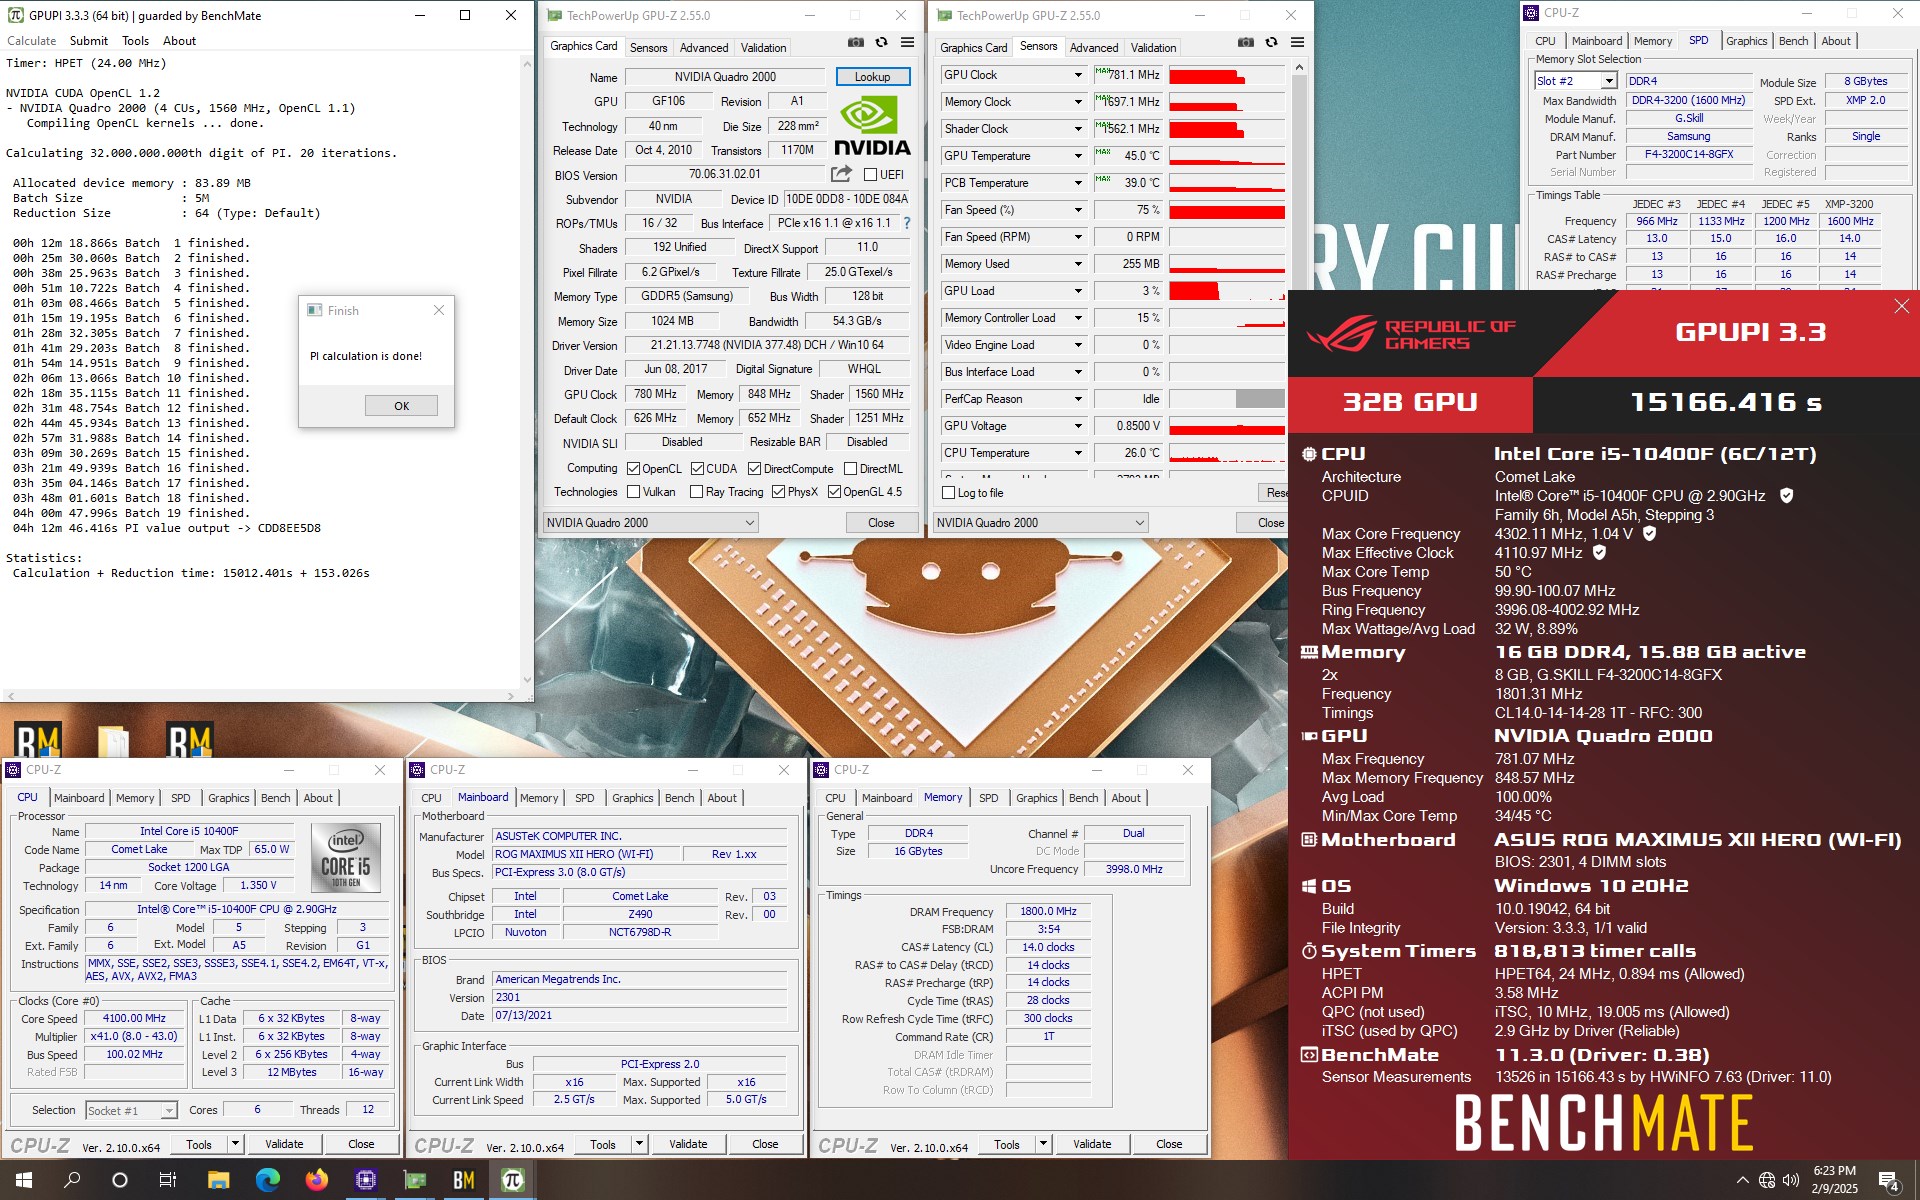Click the refresh icon in GPU-Z Graphics Card window

[881, 43]
